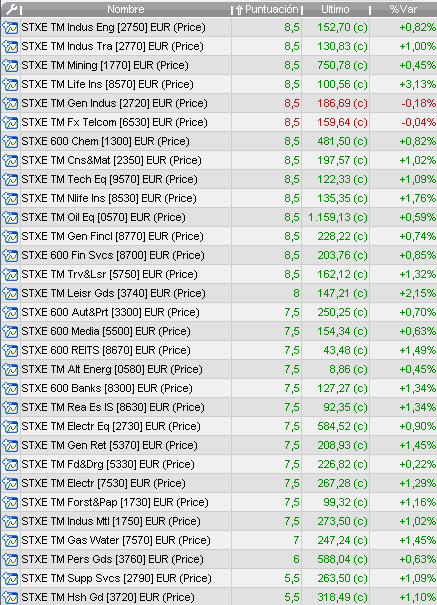Select the STXE TM Fx Telcom row name
The height and width of the screenshot is (605, 437).
tap(114, 122)
